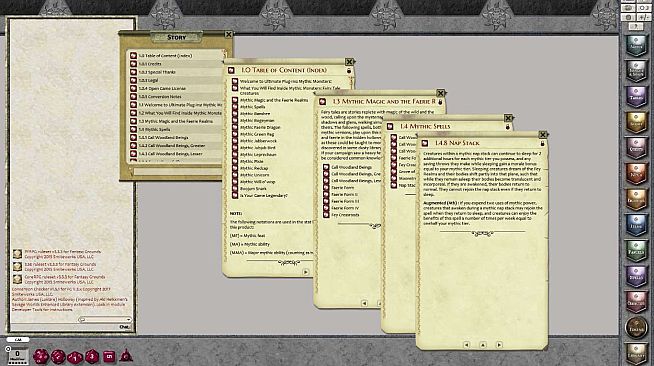Viewport: 654px width, 366px height.
Task: Toggle lock on 1.4 Mythic Spells window
Action: coord(508,127)
